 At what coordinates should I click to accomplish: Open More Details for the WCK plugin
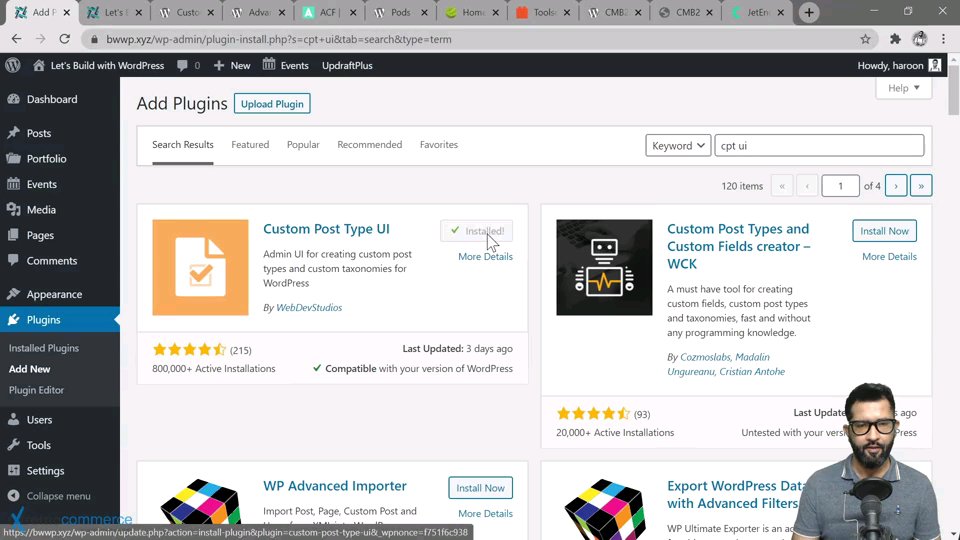pos(889,257)
